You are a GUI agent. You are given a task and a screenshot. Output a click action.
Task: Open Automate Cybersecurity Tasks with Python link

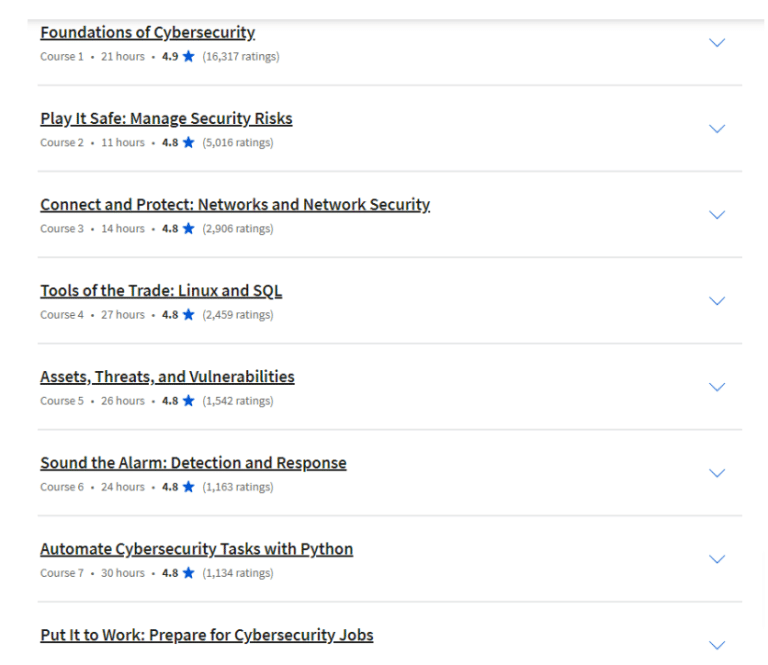point(196,549)
